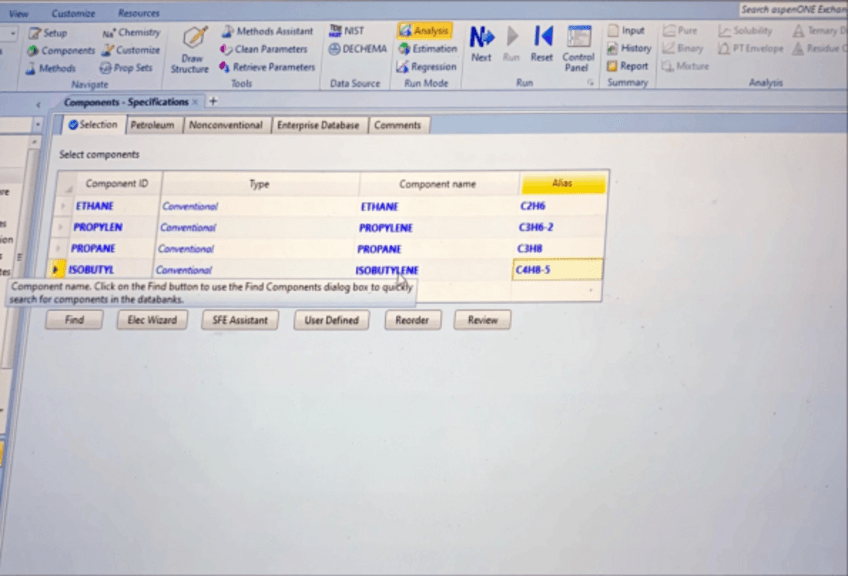This screenshot has width=848, height=576.
Task: Switch to the Nonconventional tab
Action: (x=226, y=125)
